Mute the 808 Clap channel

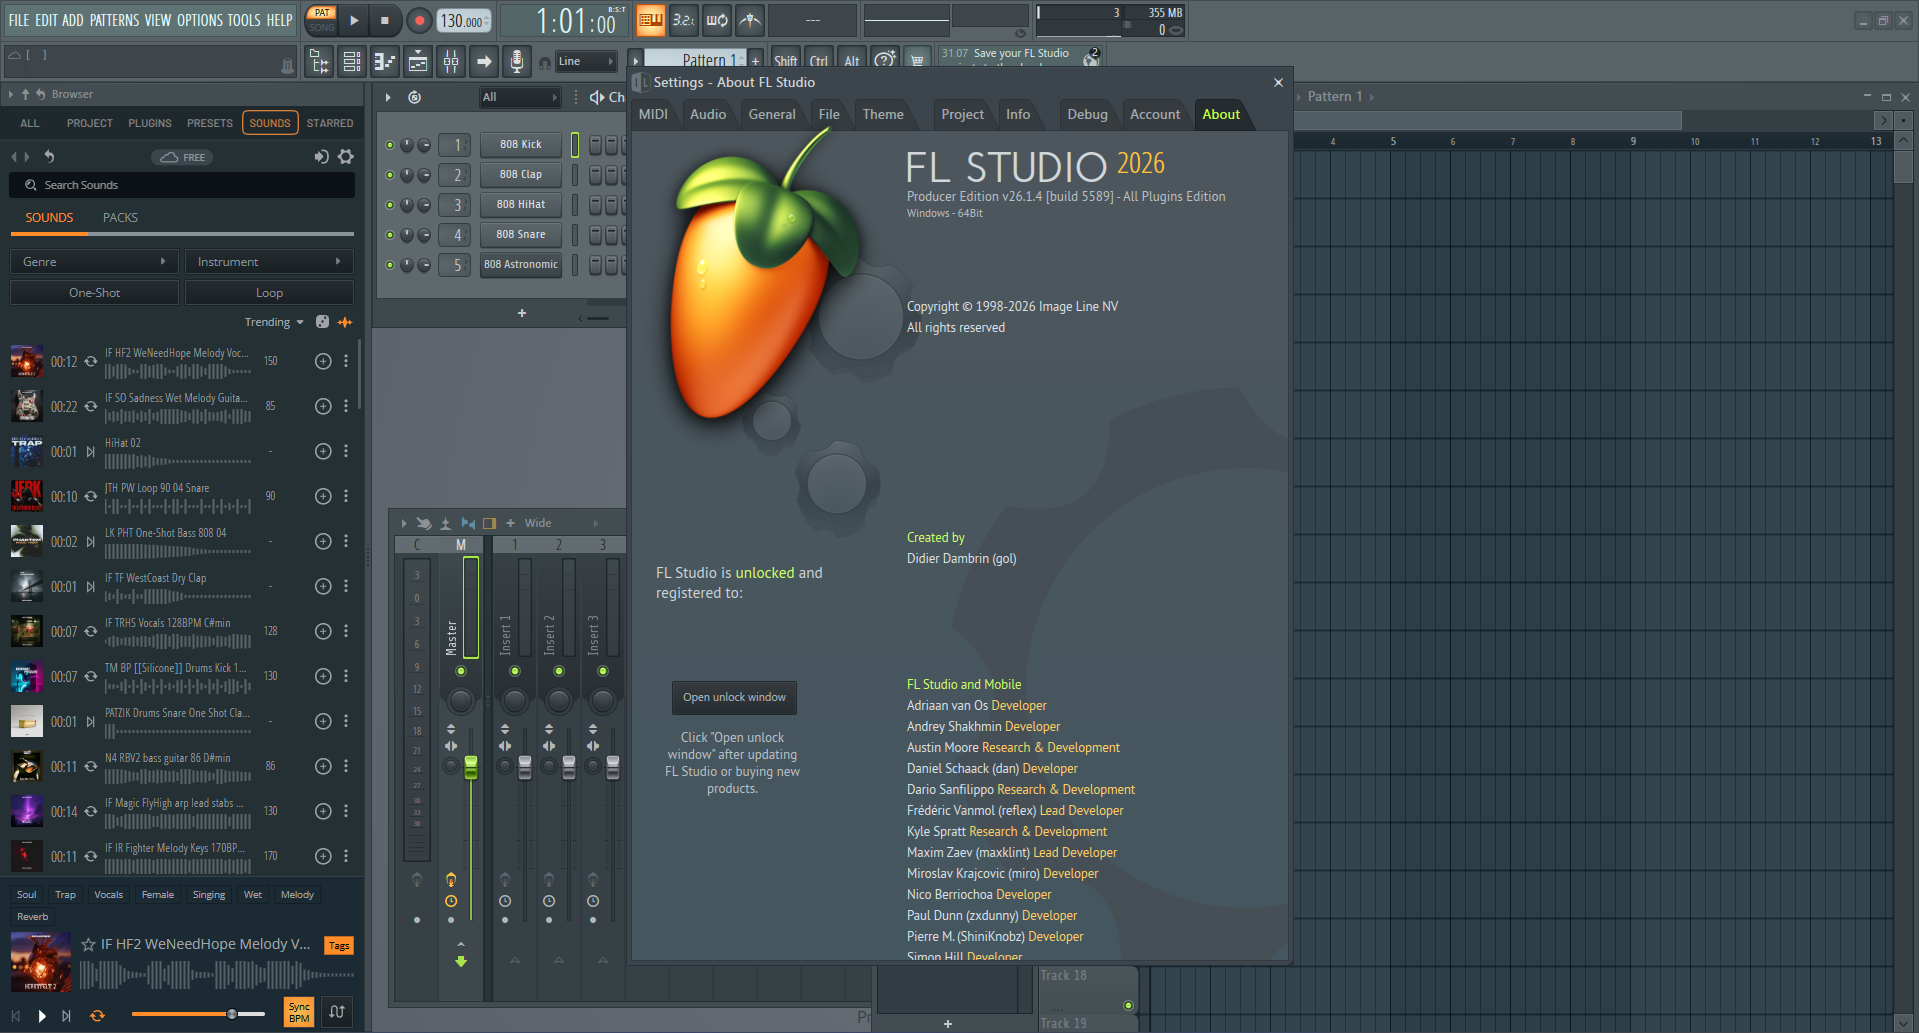pyautogui.click(x=390, y=175)
